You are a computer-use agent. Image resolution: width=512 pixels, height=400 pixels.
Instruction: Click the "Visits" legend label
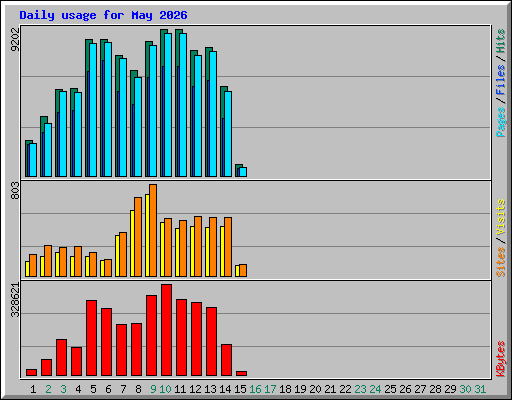[x=501, y=218]
